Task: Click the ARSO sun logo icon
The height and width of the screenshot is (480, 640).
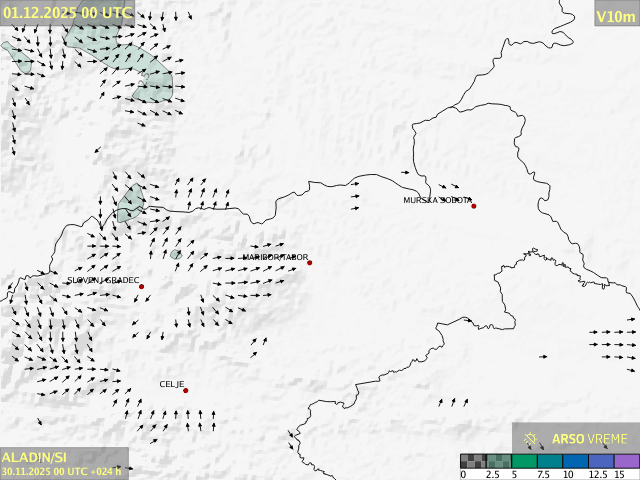Action: click(x=531, y=439)
